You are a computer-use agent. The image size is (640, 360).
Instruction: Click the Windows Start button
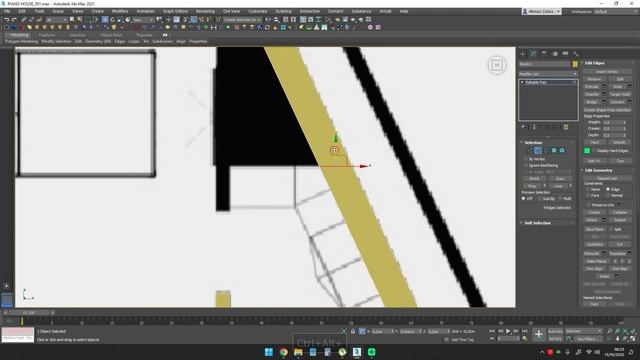269,352
